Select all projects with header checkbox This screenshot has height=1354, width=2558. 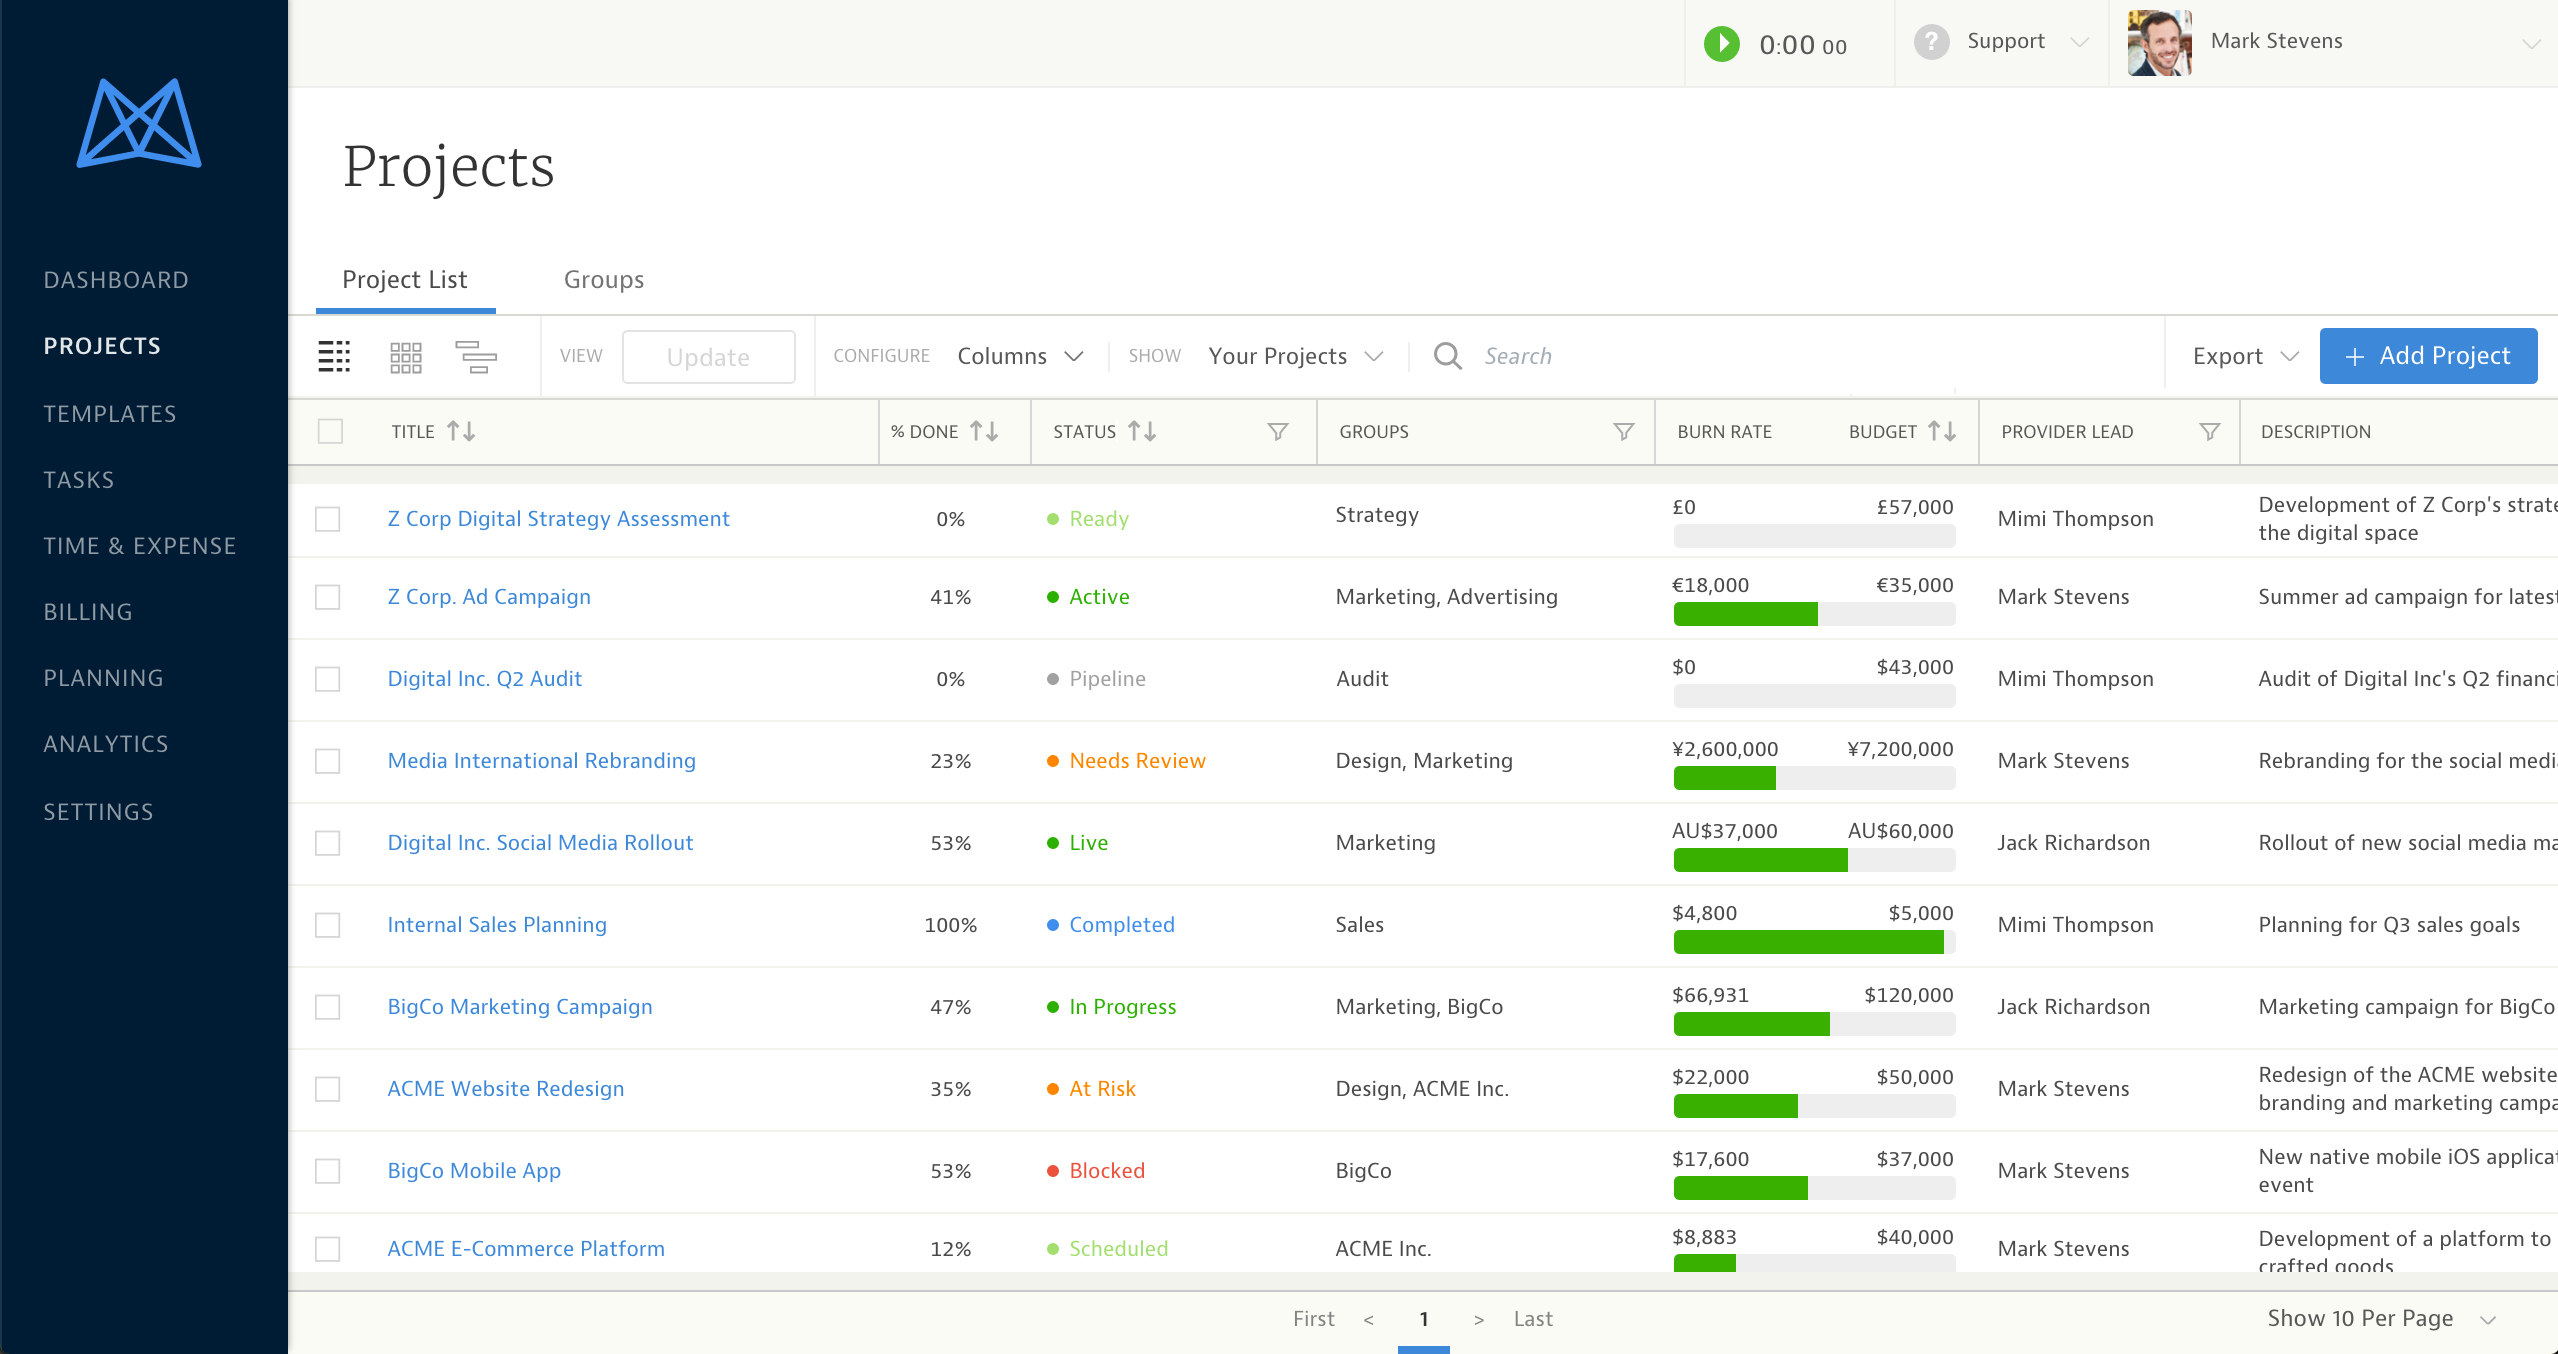pos(328,431)
